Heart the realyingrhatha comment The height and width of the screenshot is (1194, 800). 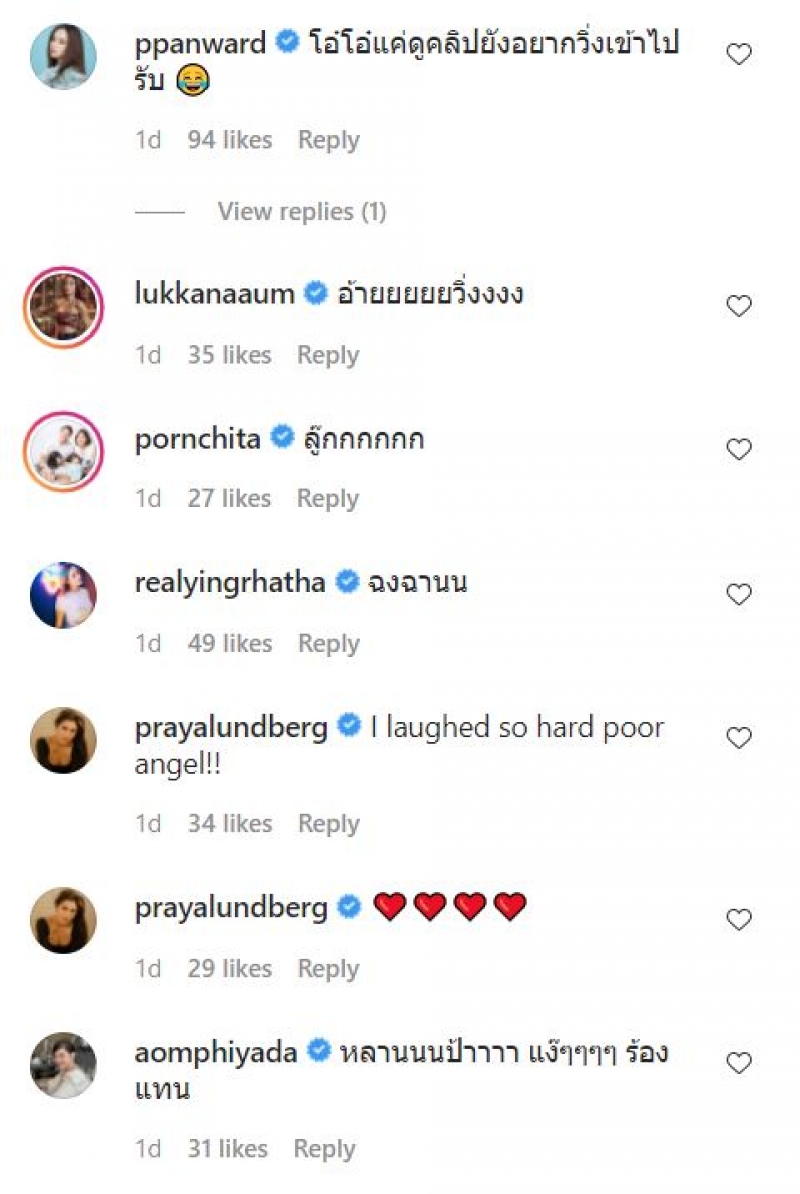pyautogui.click(x=738, y=595)
